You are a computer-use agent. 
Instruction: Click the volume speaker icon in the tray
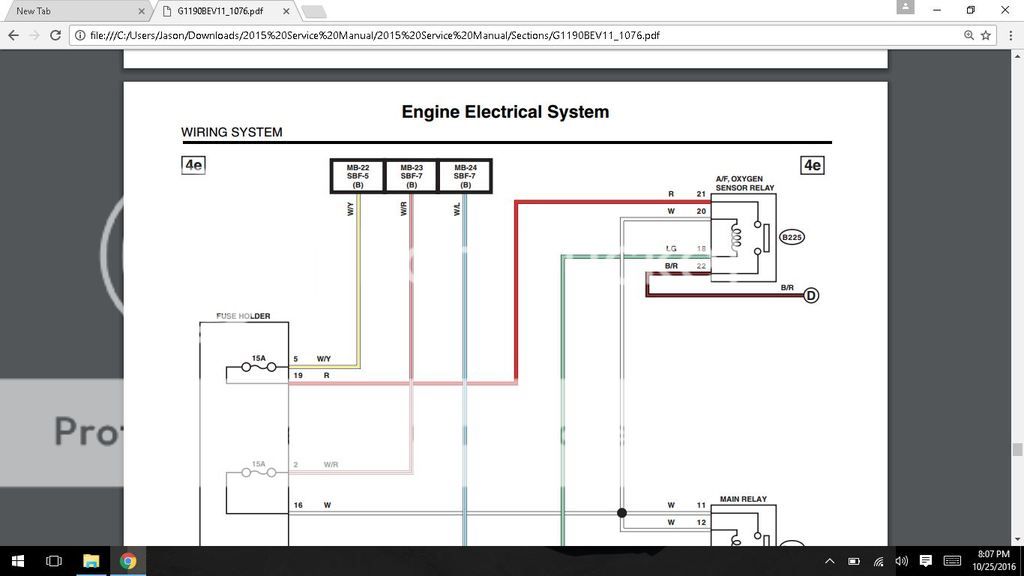click(x=901, y=560)
